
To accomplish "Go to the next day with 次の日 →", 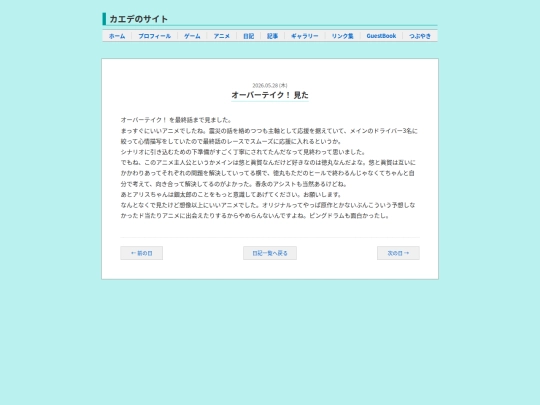I will (x=398, y=253).
